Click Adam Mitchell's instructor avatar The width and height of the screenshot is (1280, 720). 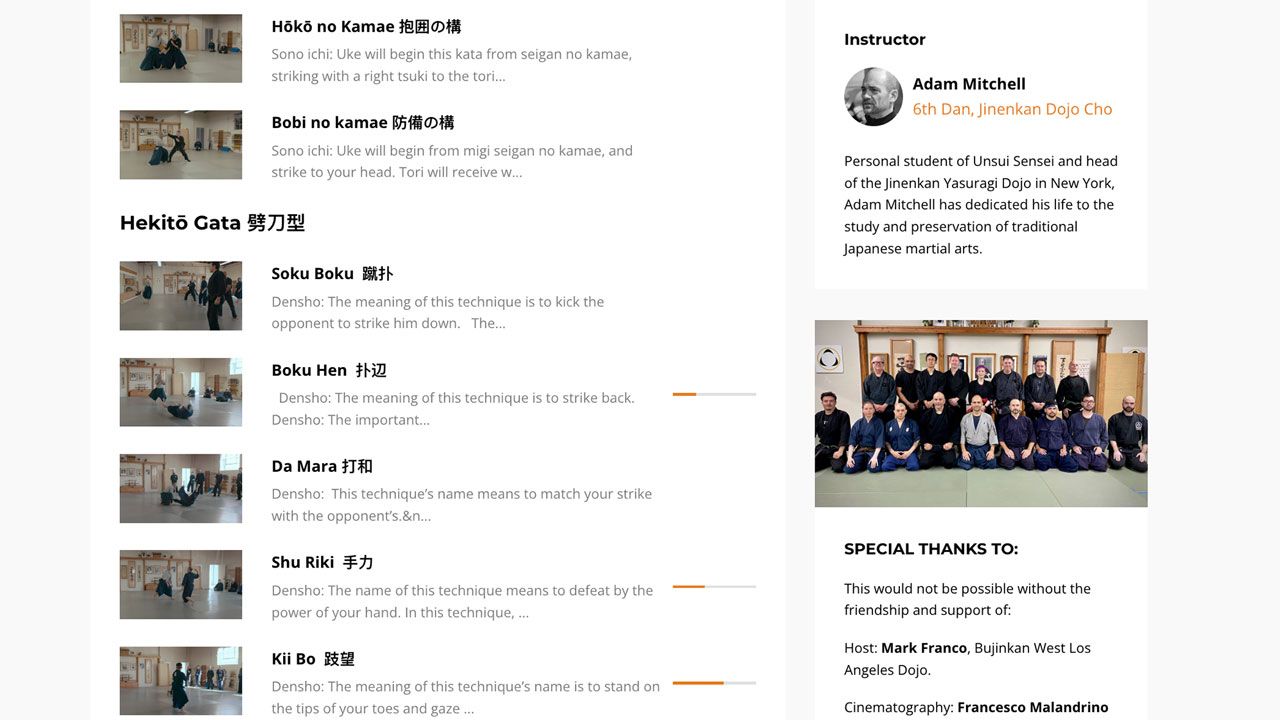[873, 97]
